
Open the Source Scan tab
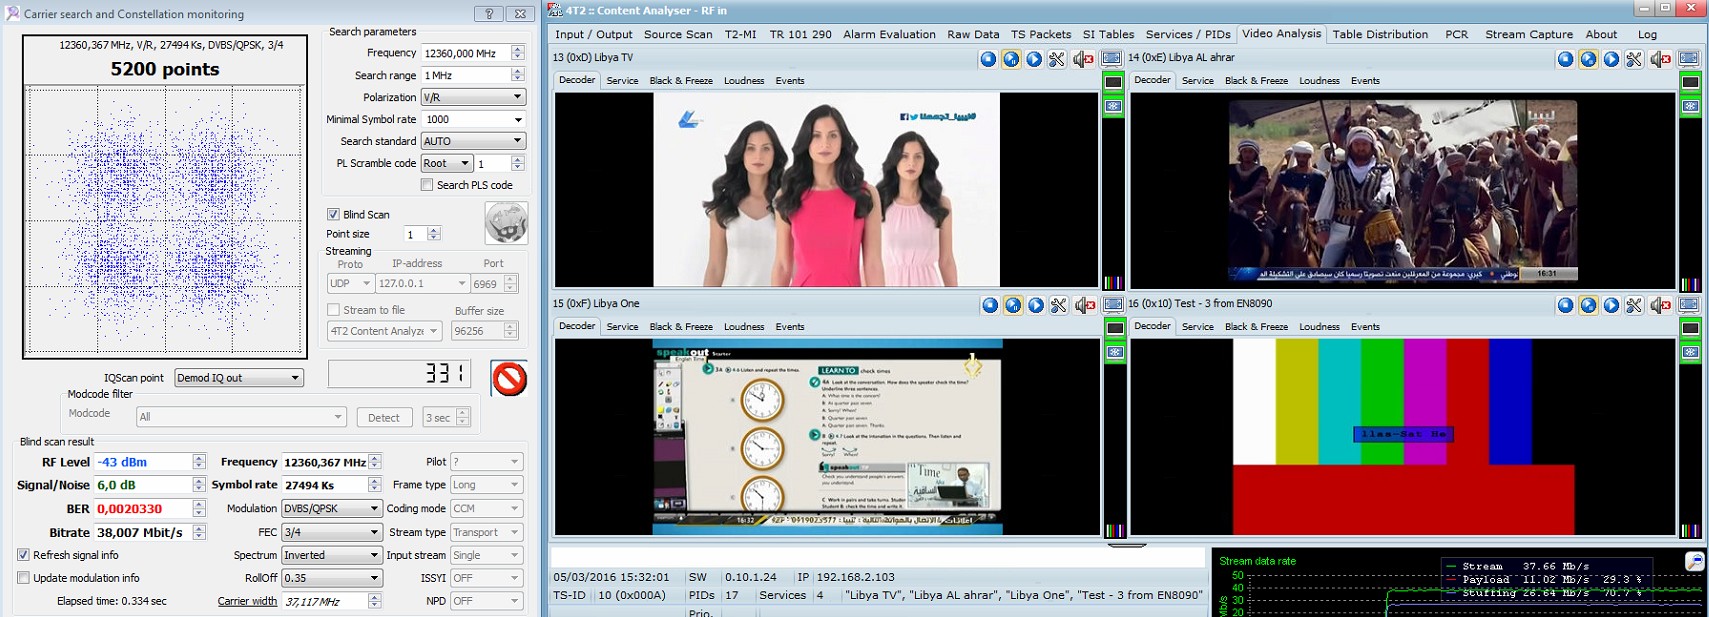[x=678, y=34]
